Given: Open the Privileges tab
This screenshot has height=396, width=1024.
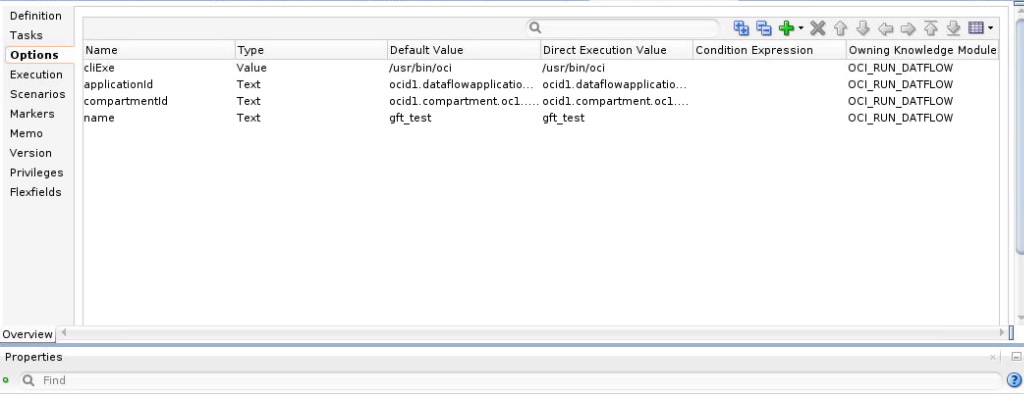Looking at the screenshot, I should click(37, 173).
